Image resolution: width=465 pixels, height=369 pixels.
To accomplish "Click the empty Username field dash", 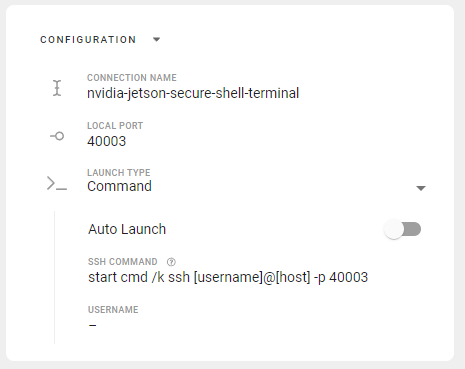I will click(93, 325).
